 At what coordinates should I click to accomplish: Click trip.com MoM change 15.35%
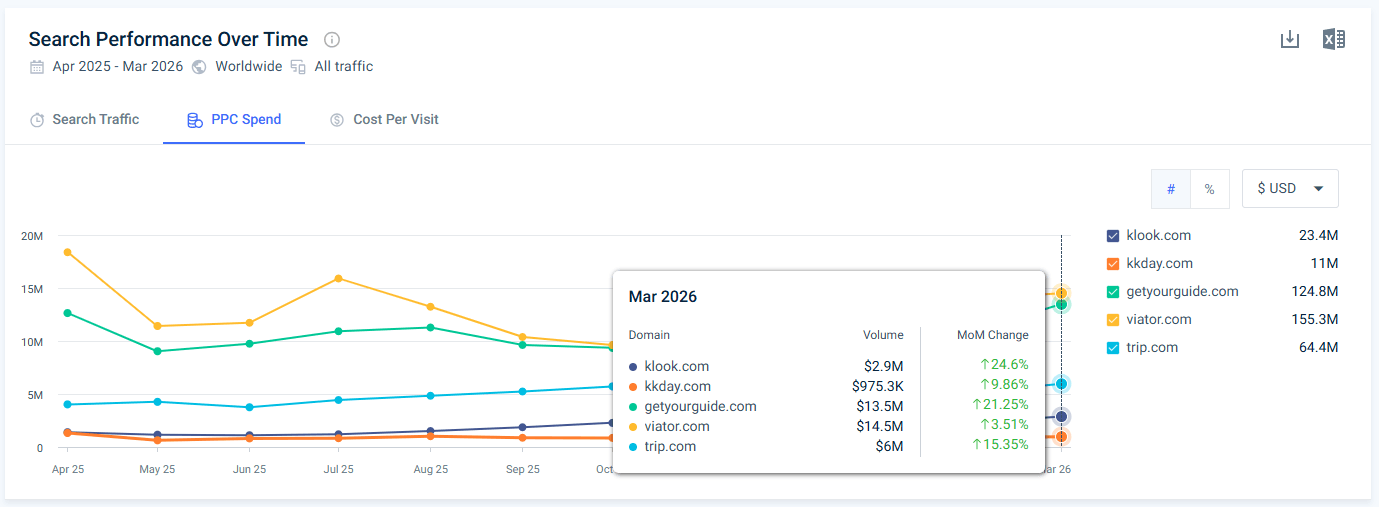tap(1001, 446)
